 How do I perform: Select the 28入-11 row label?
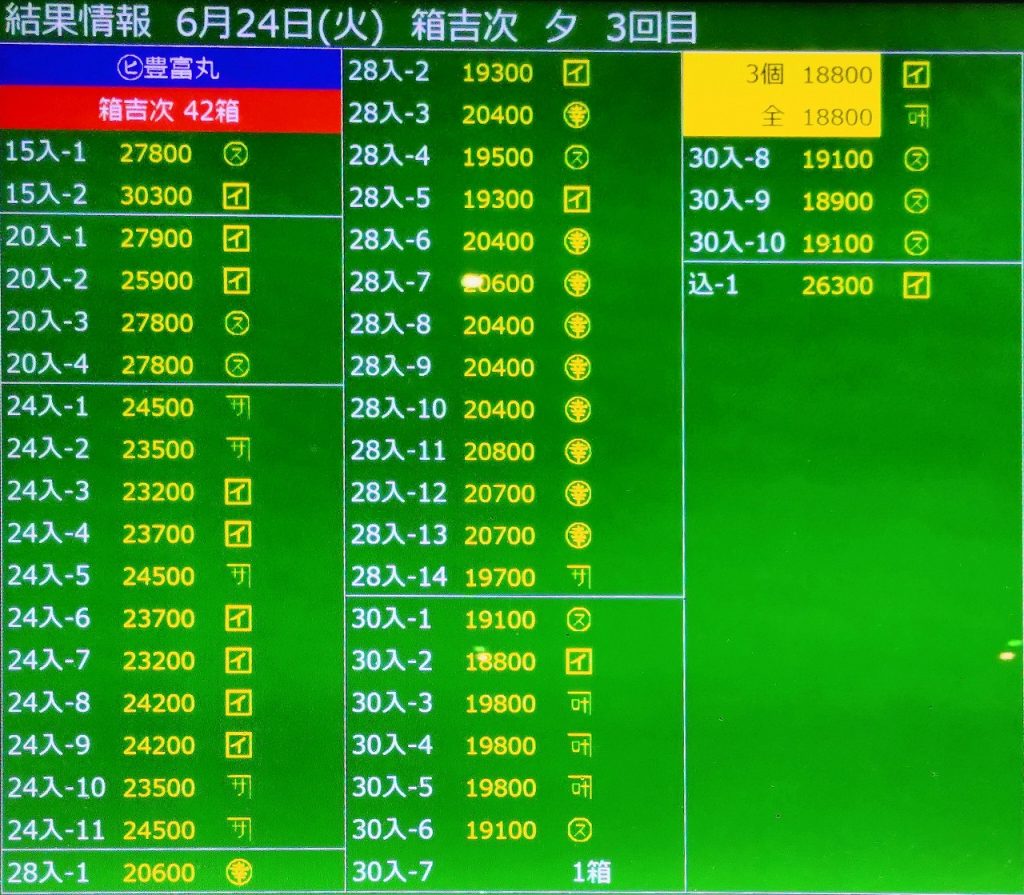click(x=398, y=451)
